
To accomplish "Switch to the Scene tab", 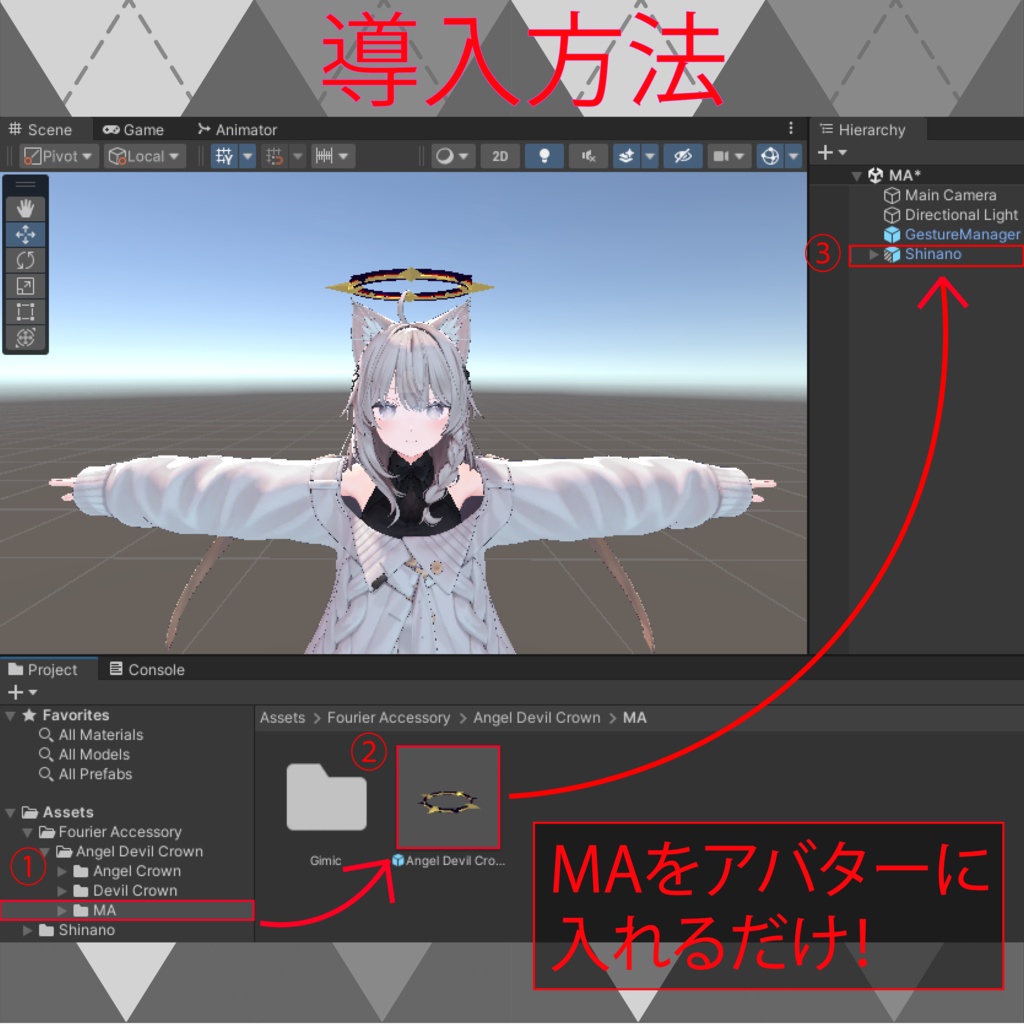I will [x=40, y=129].
